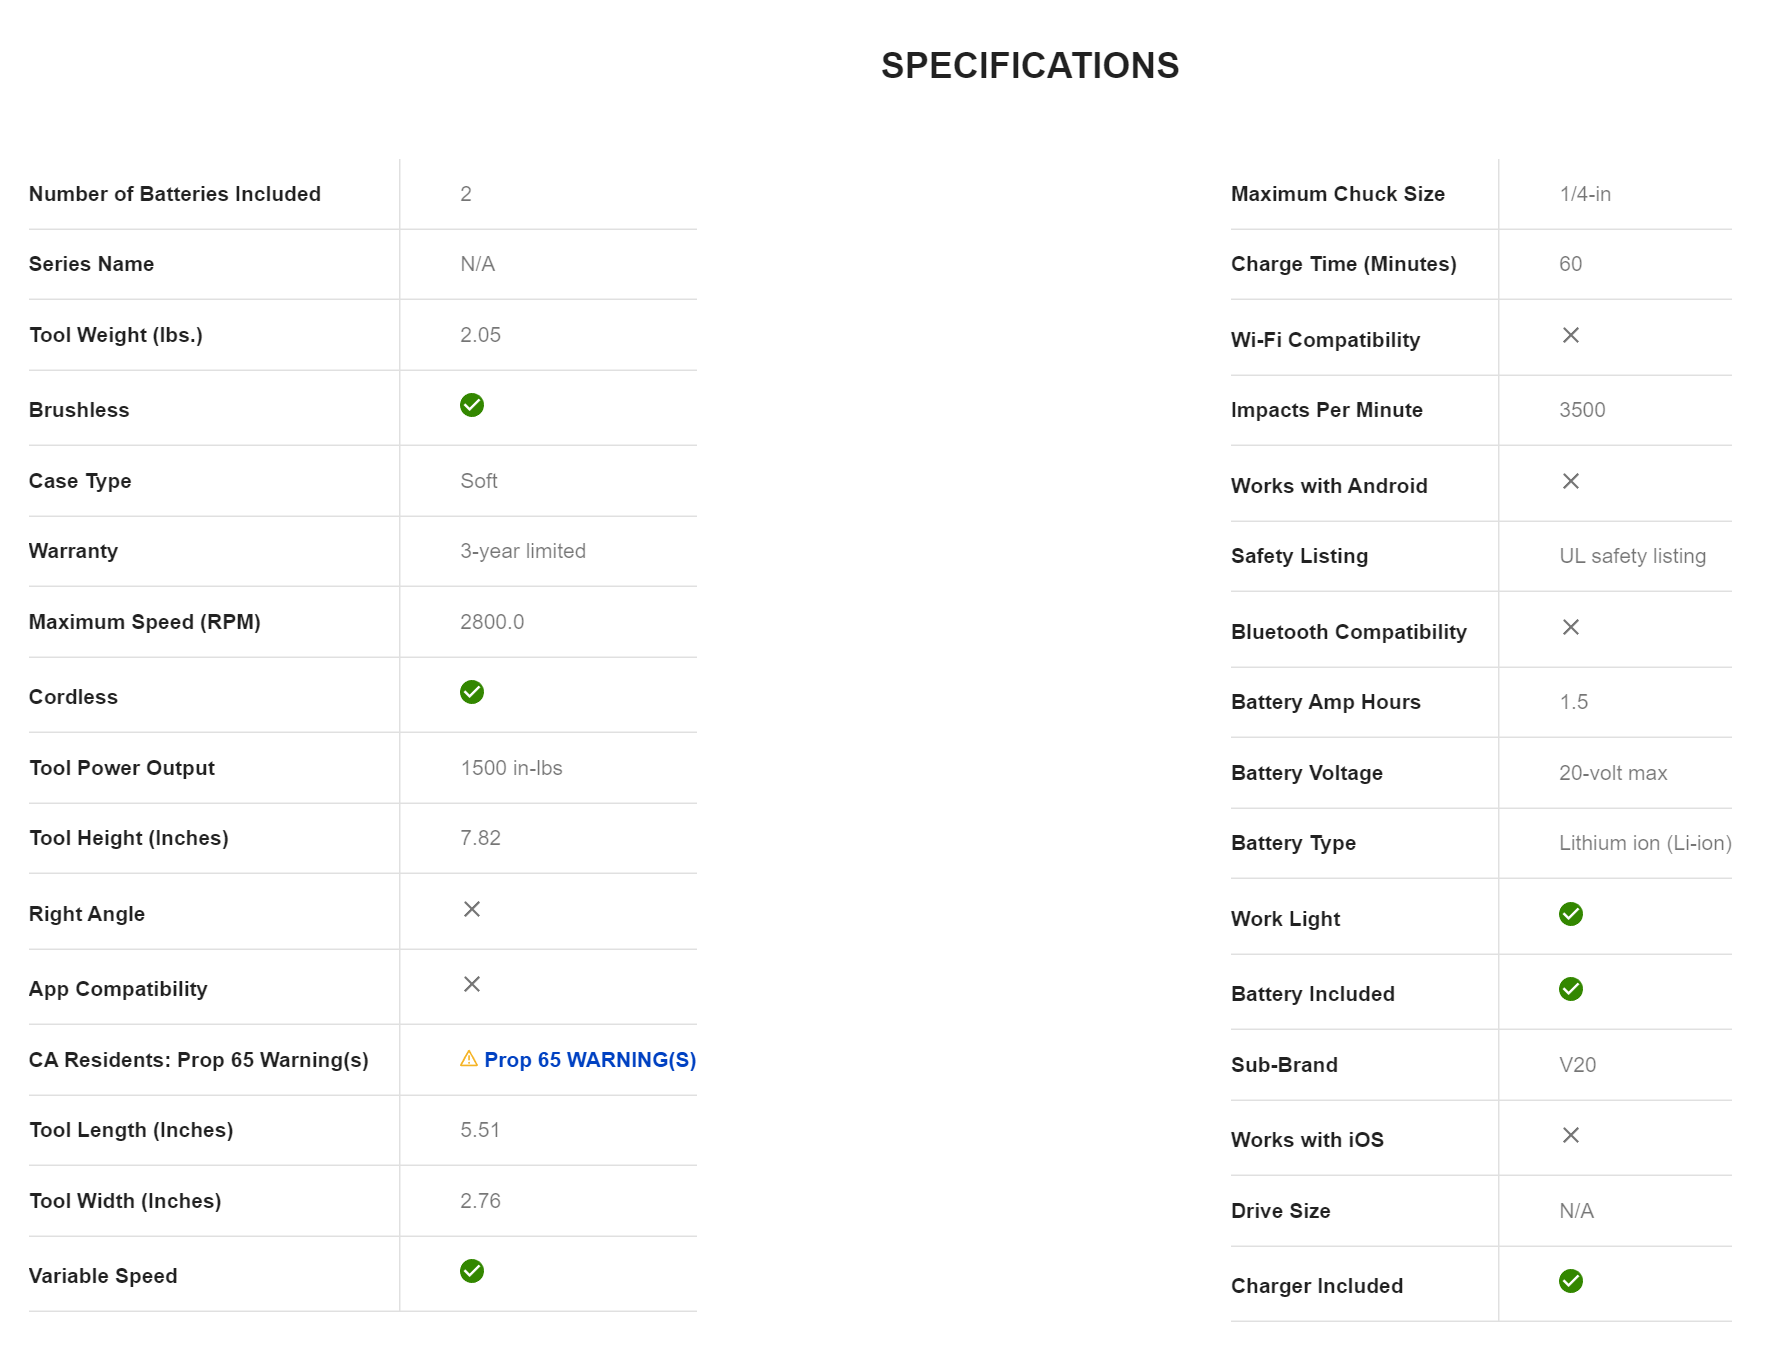Image resolution: width=1780 pixels, height=1346 pixels.
Task: Click the Works with Android X icon
Action: click(x=1571, y=481)
